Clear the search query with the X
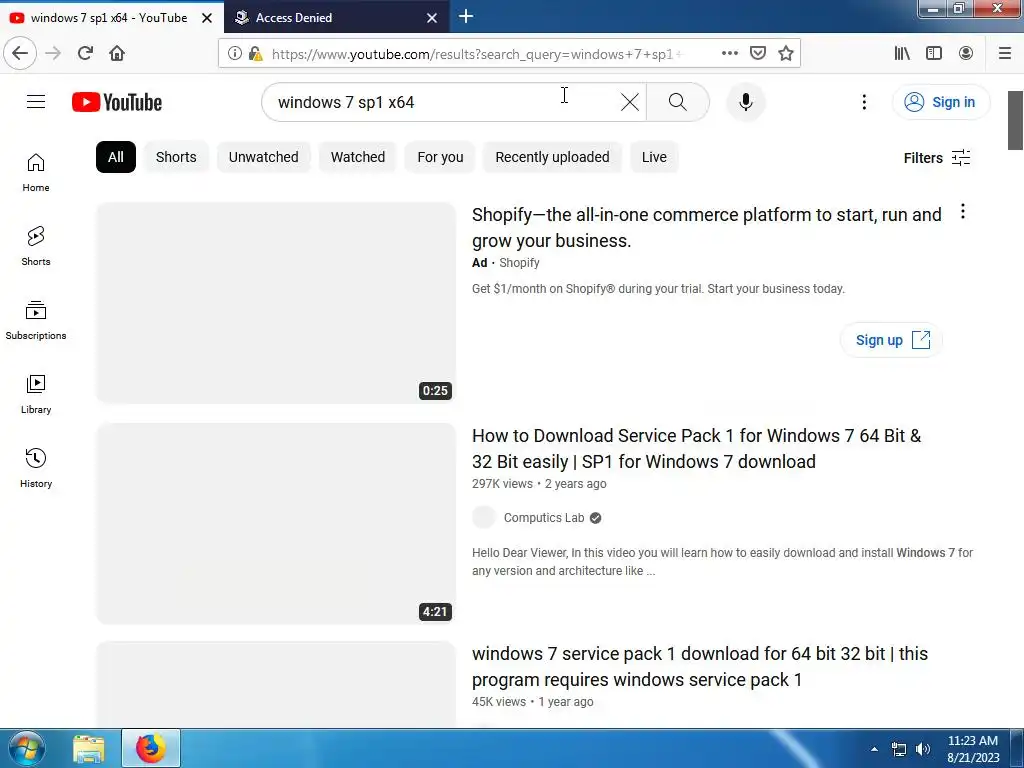1024x768 pixels. point(630,102)
